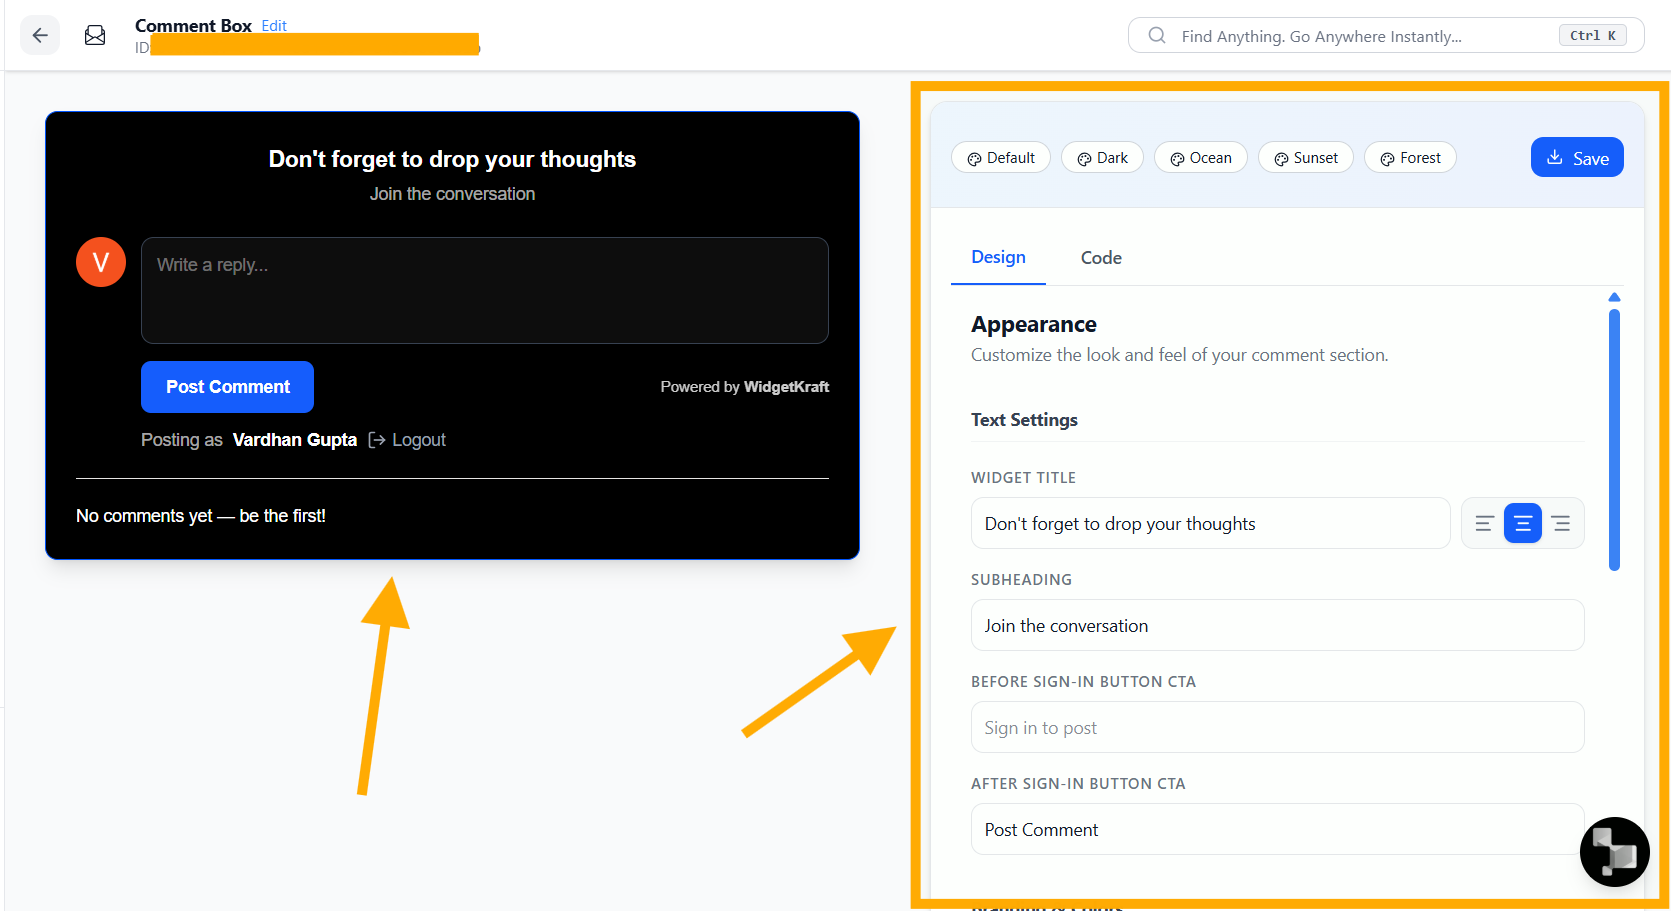Apply the Ocean theme preset
1671x911 pixels.
point(1200,158)
